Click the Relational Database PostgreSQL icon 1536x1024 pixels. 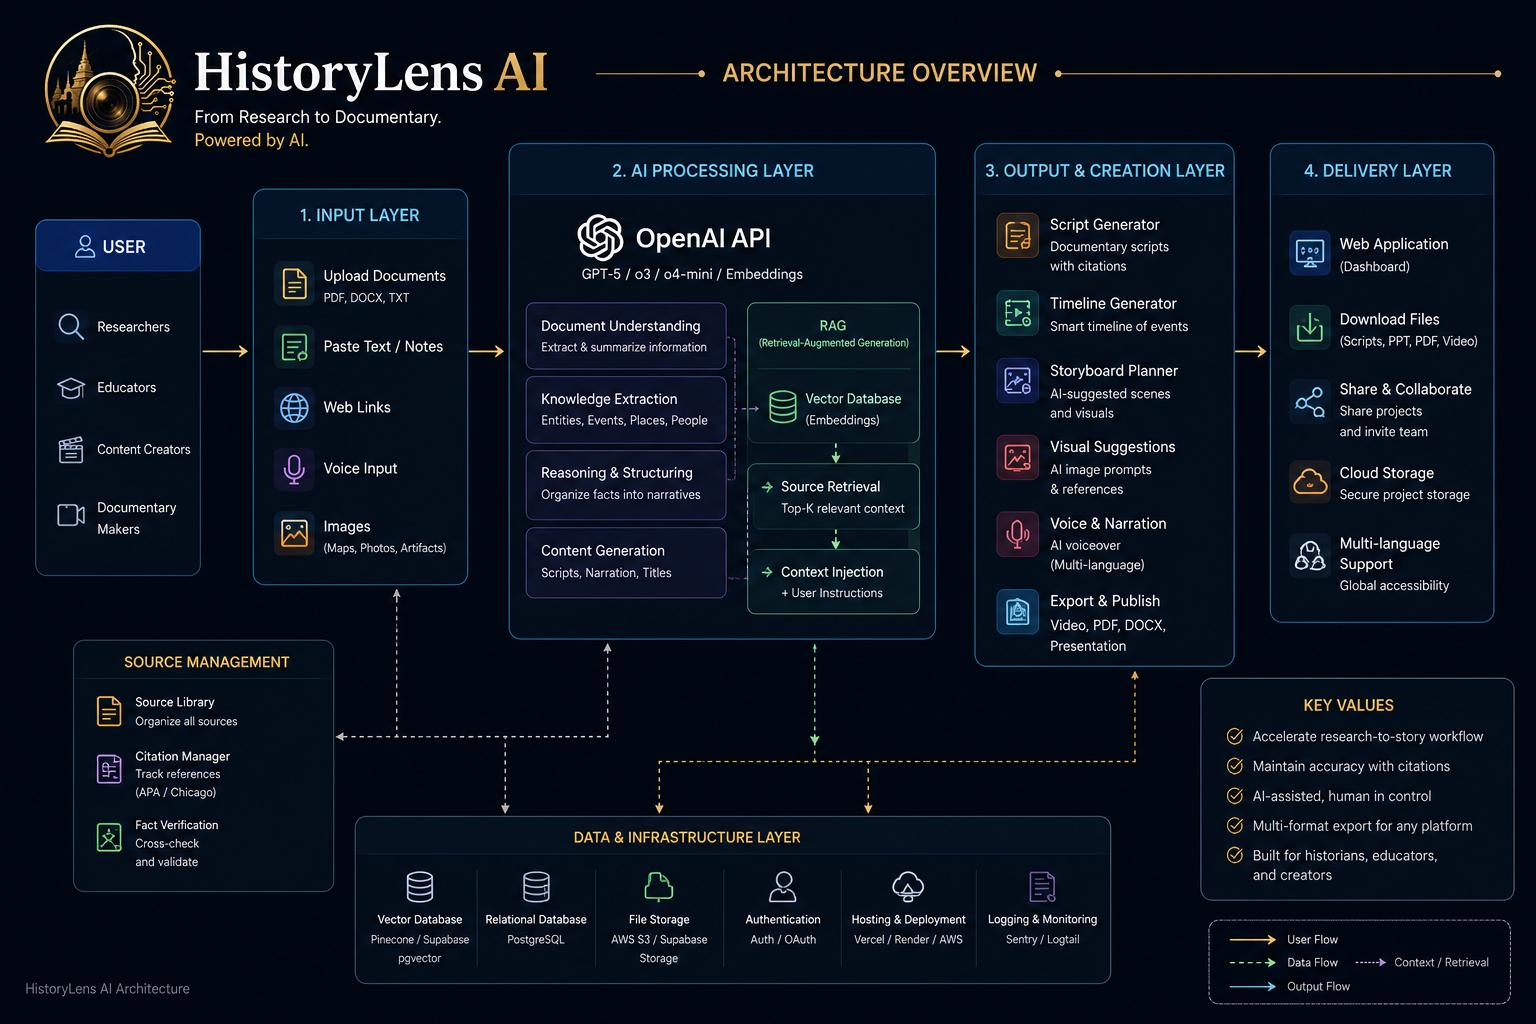coord(536,887)
